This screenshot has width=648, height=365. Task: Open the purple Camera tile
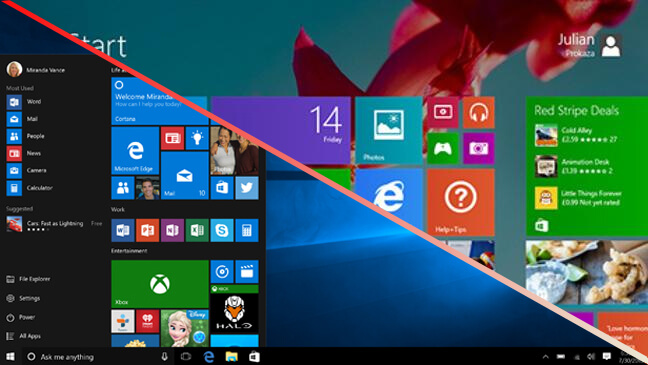coord(479,148)
